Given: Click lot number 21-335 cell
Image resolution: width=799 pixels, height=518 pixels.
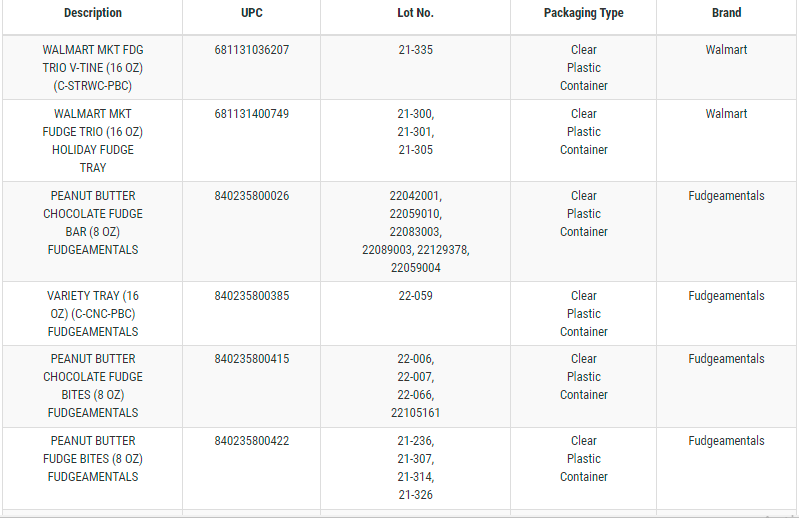Looking at the screenshot, I should tap(415, 50).
